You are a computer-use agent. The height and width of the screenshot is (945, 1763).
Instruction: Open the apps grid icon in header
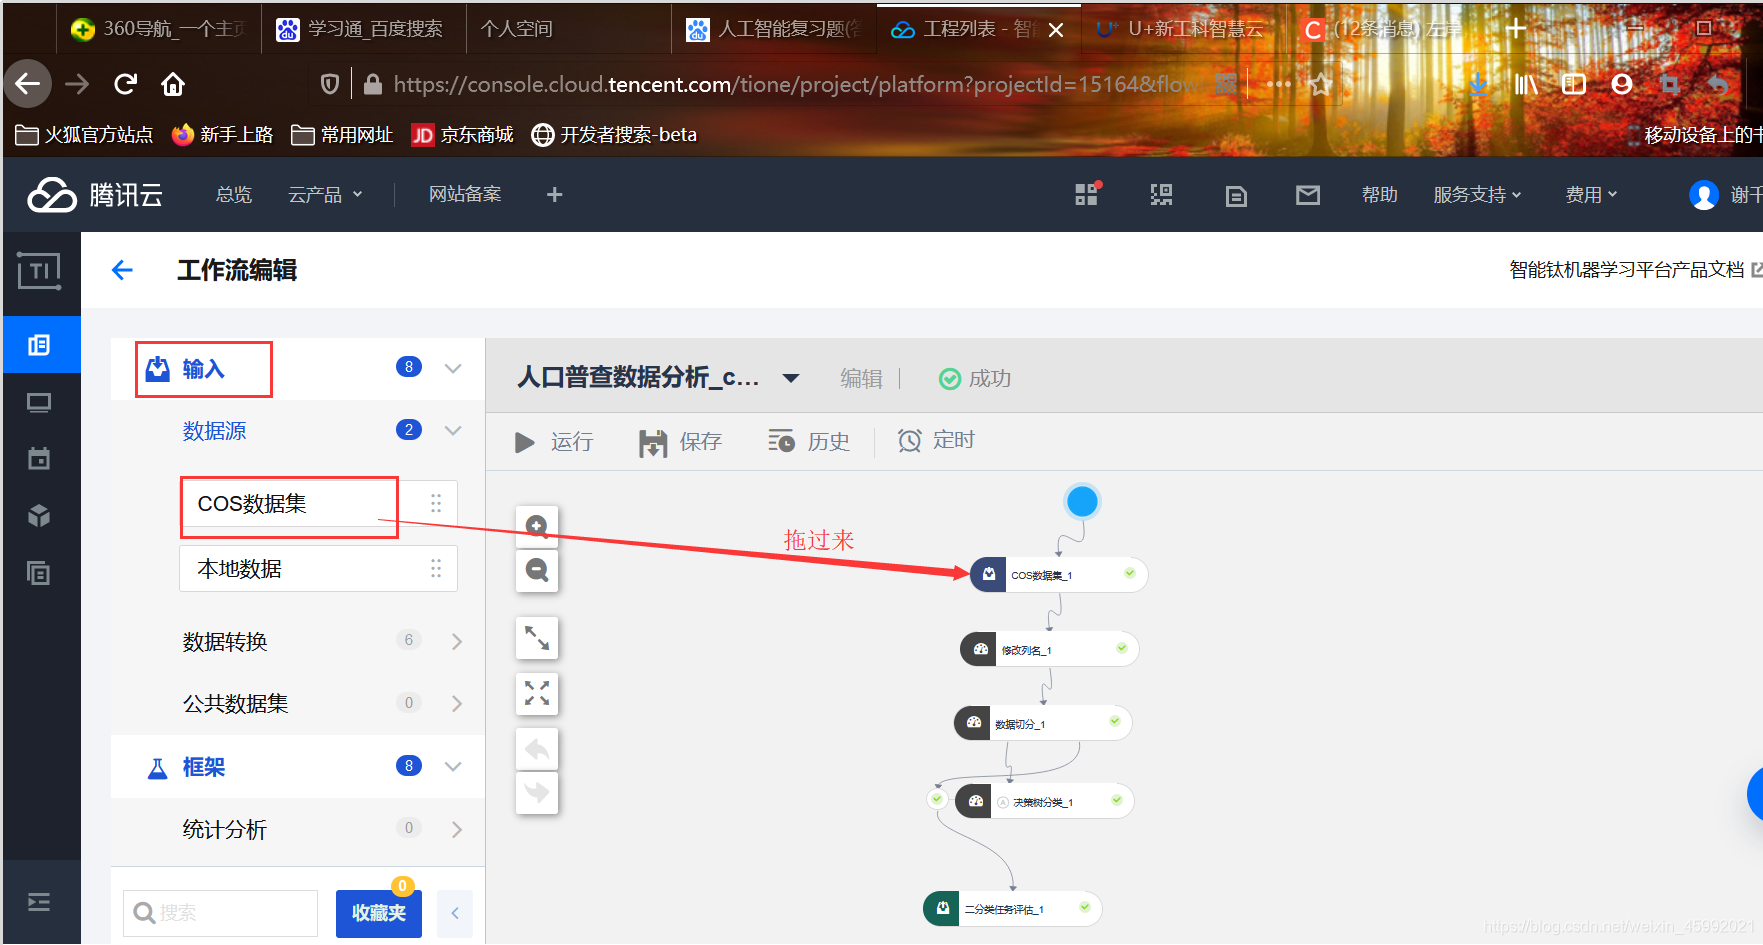click(1087, 194)
